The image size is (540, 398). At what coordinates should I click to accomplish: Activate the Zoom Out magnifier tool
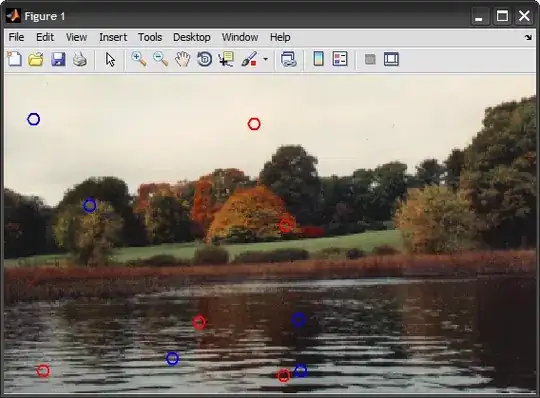point(160,59)
